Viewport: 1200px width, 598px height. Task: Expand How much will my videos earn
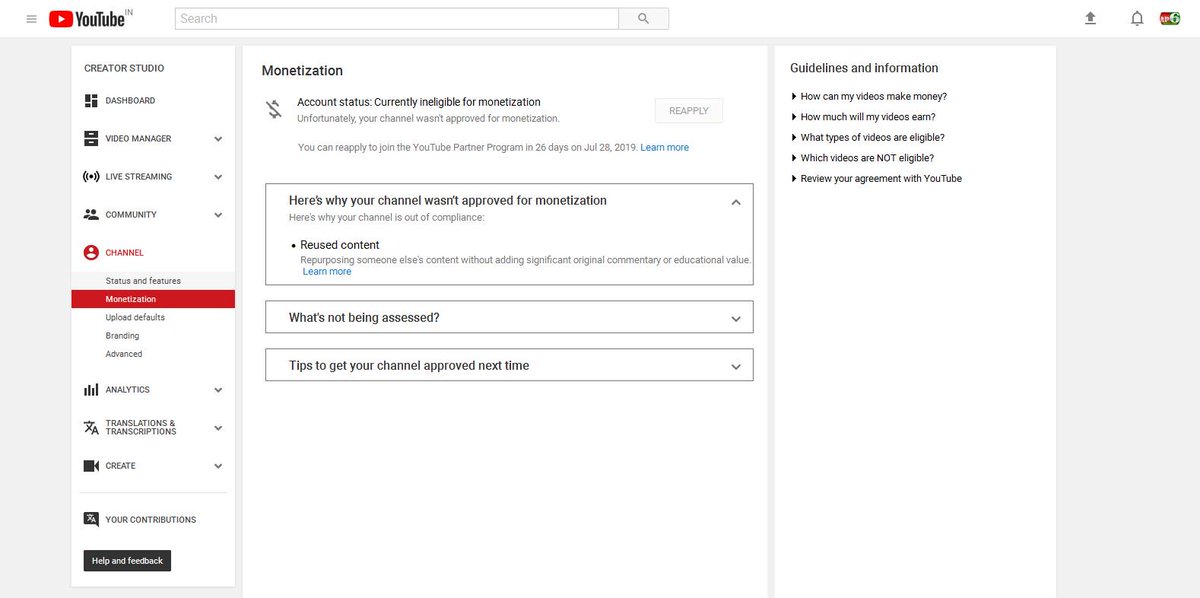[x=863, y=117]
